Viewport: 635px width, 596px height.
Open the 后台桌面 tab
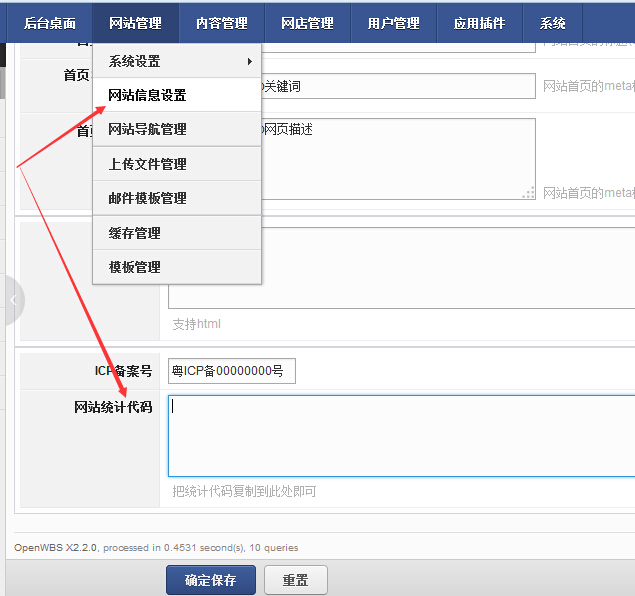(49, 23)
